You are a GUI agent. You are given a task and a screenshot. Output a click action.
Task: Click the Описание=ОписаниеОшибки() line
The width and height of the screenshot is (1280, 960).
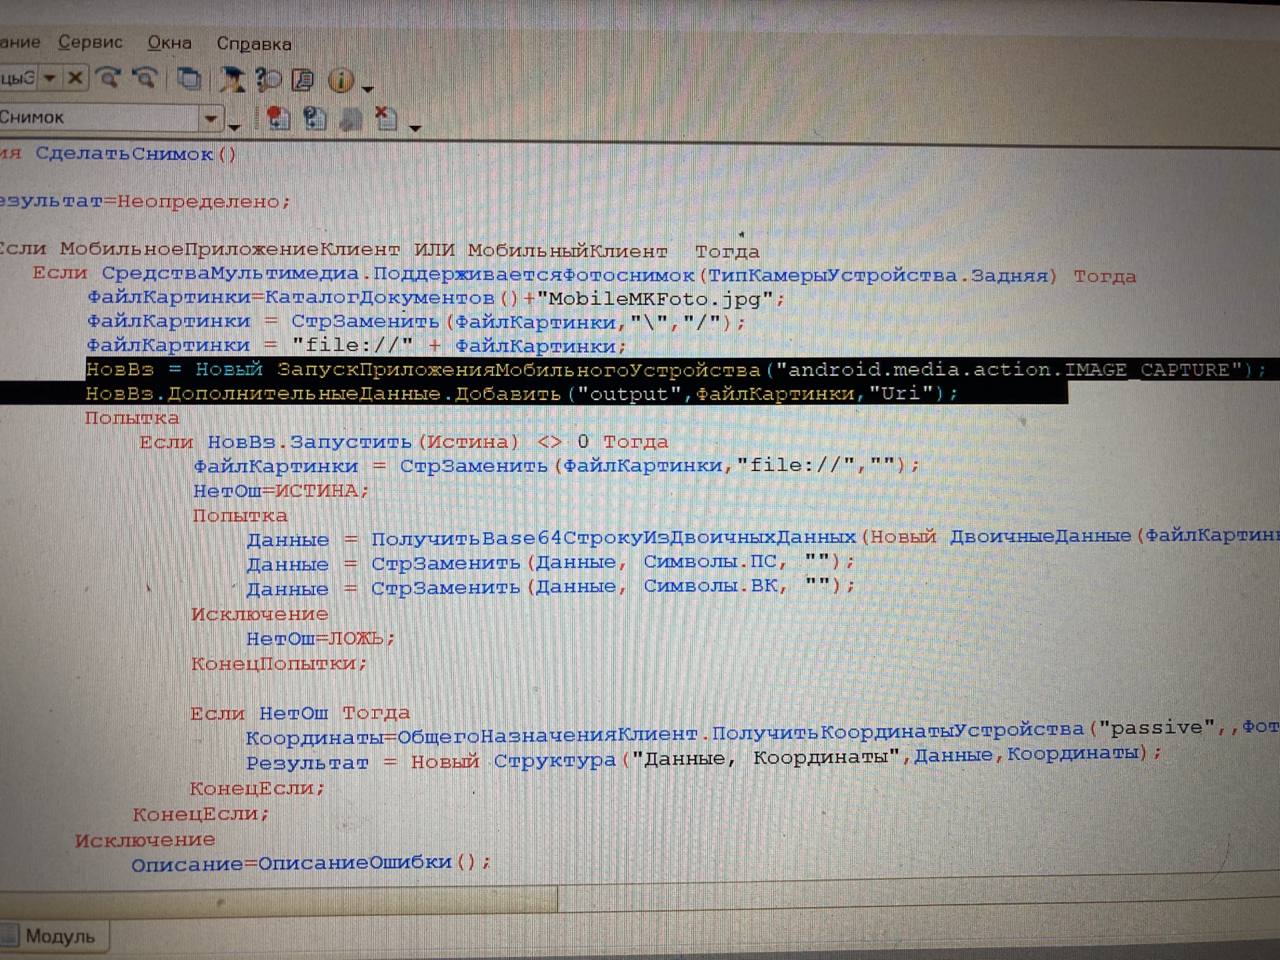pyautogui.click(x=311, y=863)
